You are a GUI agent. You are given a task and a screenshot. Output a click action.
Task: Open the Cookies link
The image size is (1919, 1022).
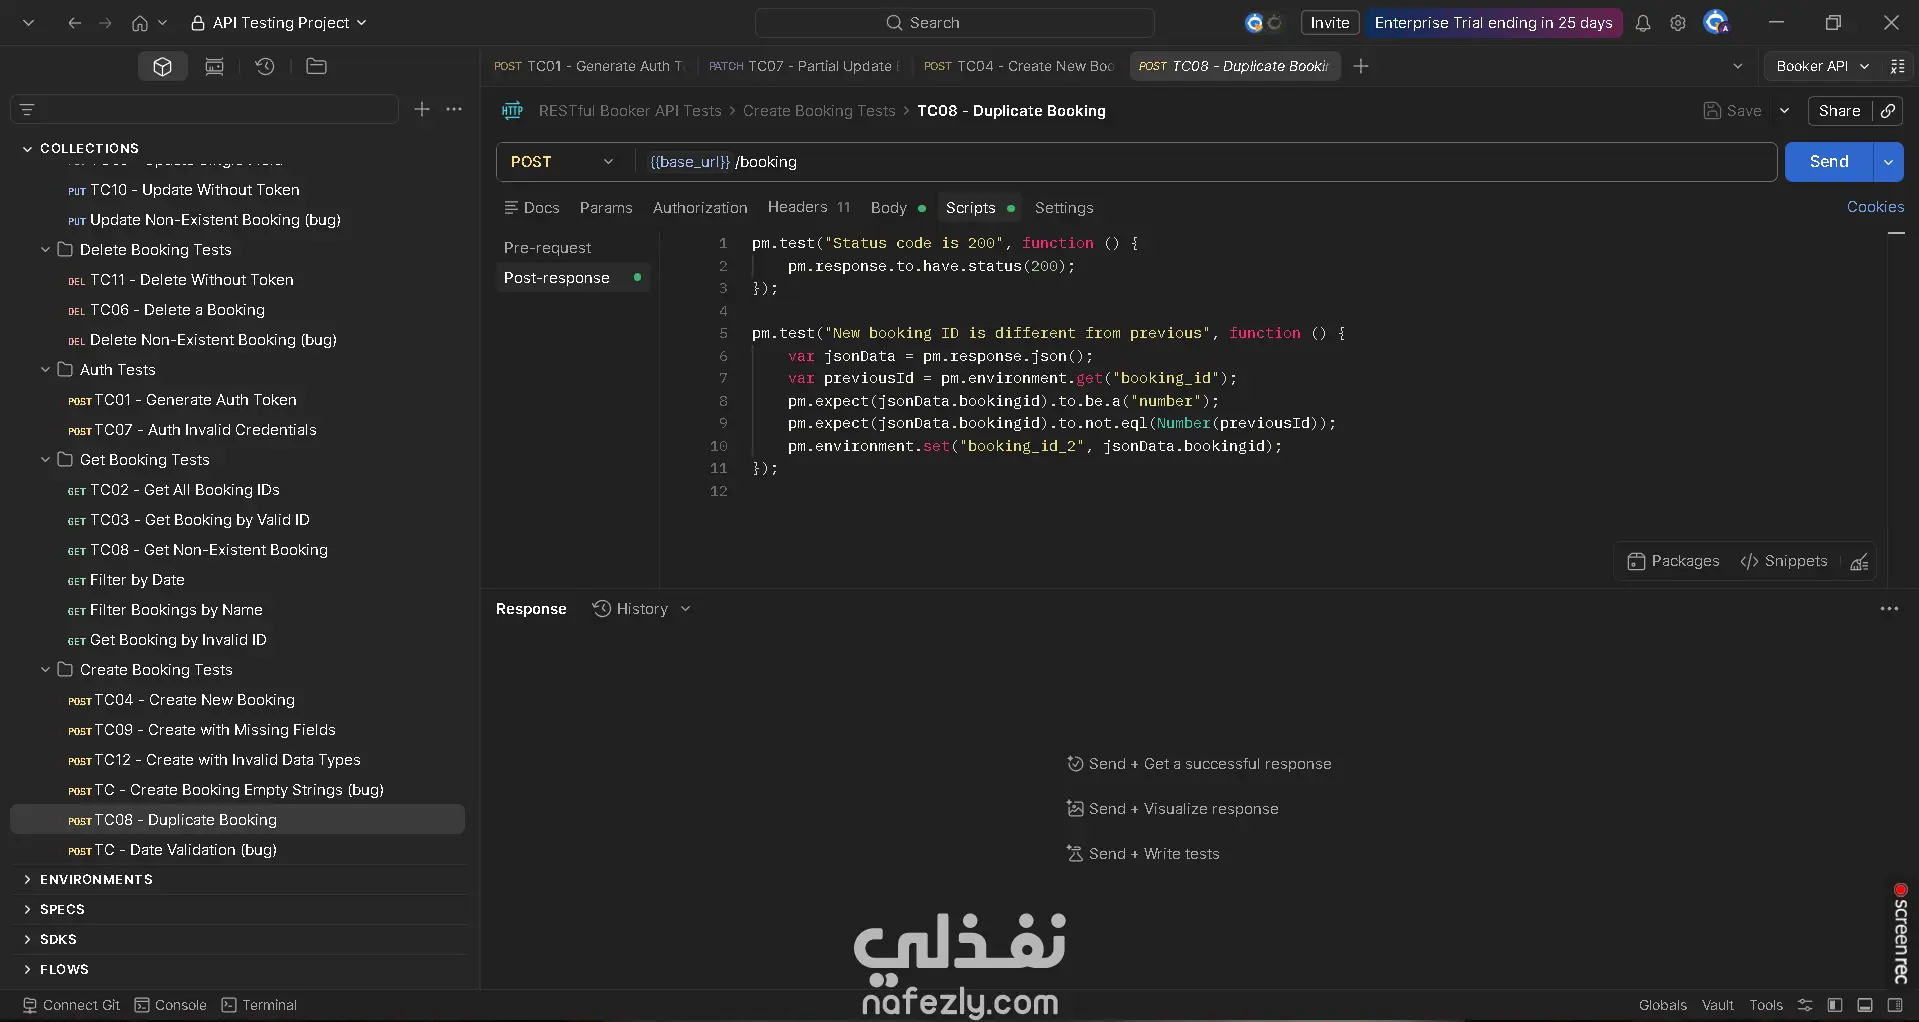coord(1875,207)
